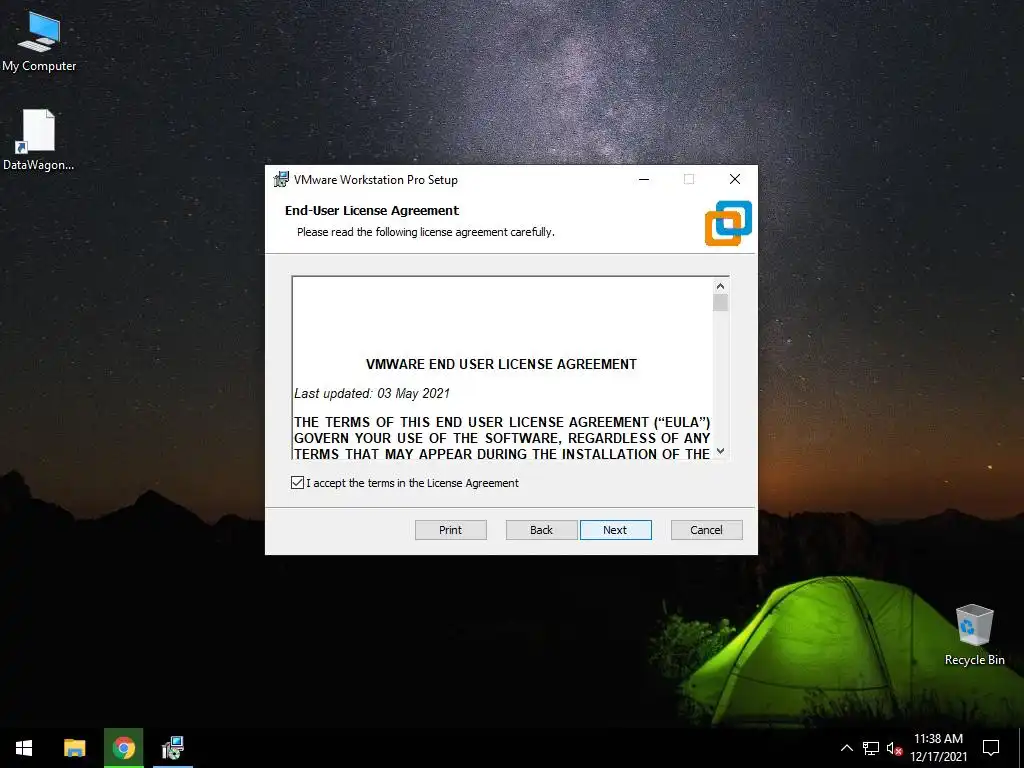
Task: Click 'VMWARE END USER LICENSE AGREEMENT' heading
Action: (x=501, y=364)
